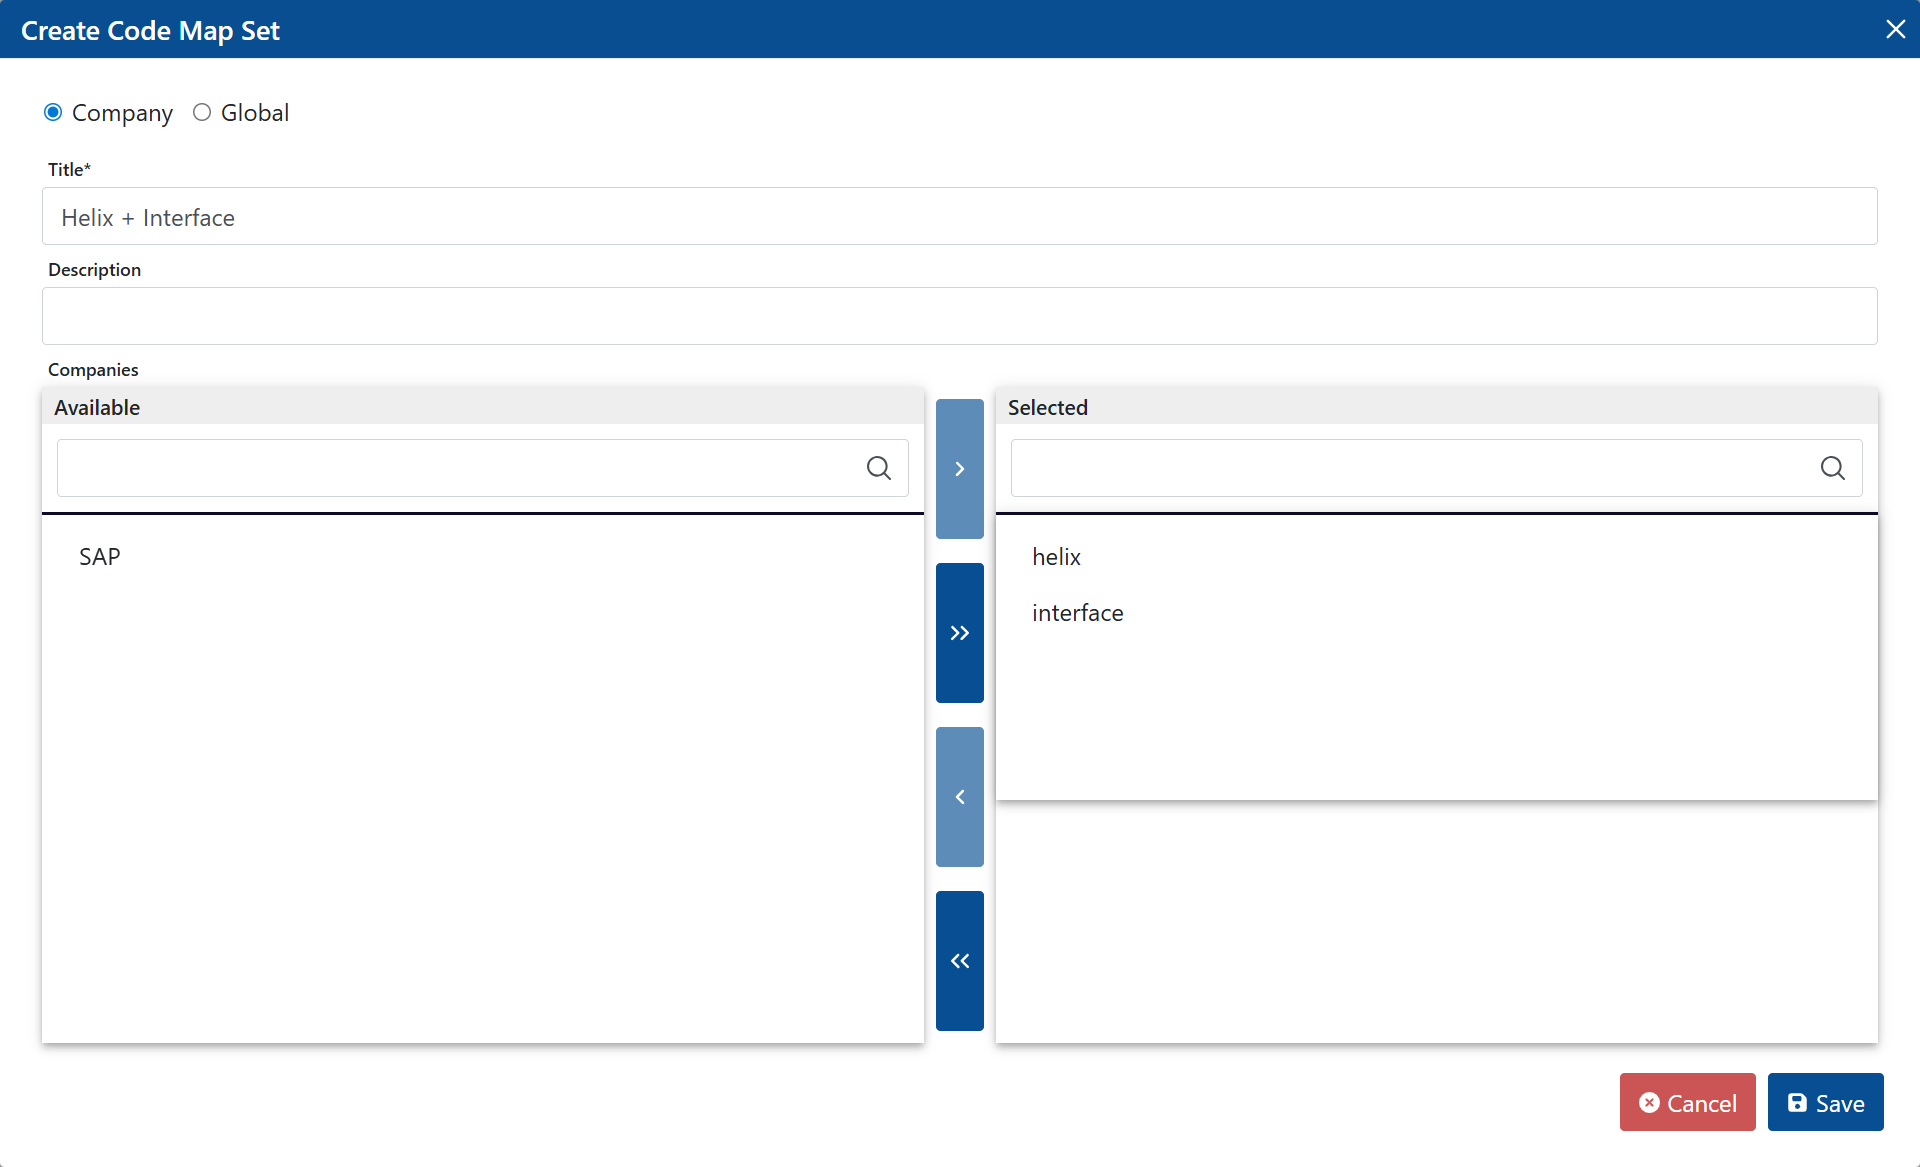
Task: Save the code map set
Action: [x=1825, y=1102]
